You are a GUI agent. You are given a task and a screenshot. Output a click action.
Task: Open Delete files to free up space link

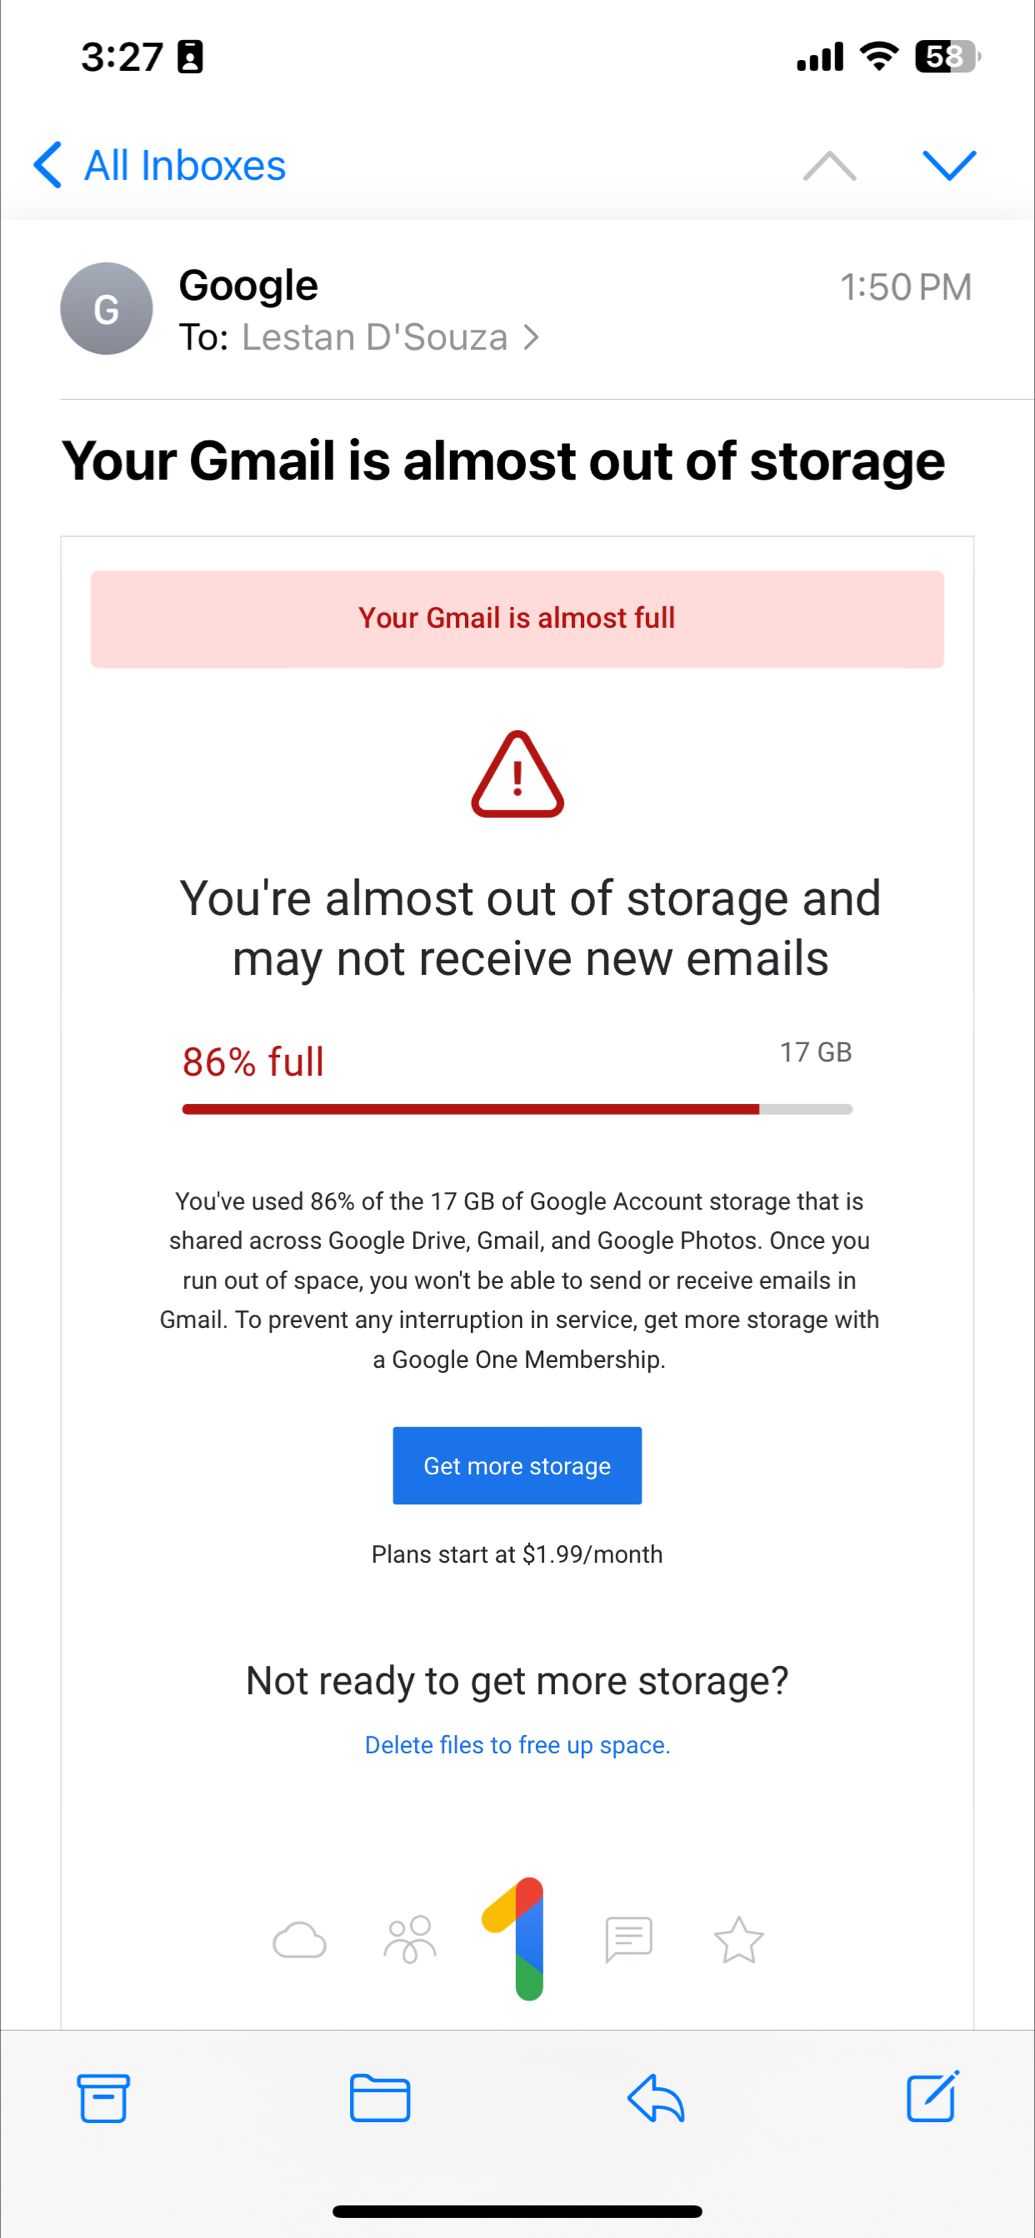(517, 1745)
